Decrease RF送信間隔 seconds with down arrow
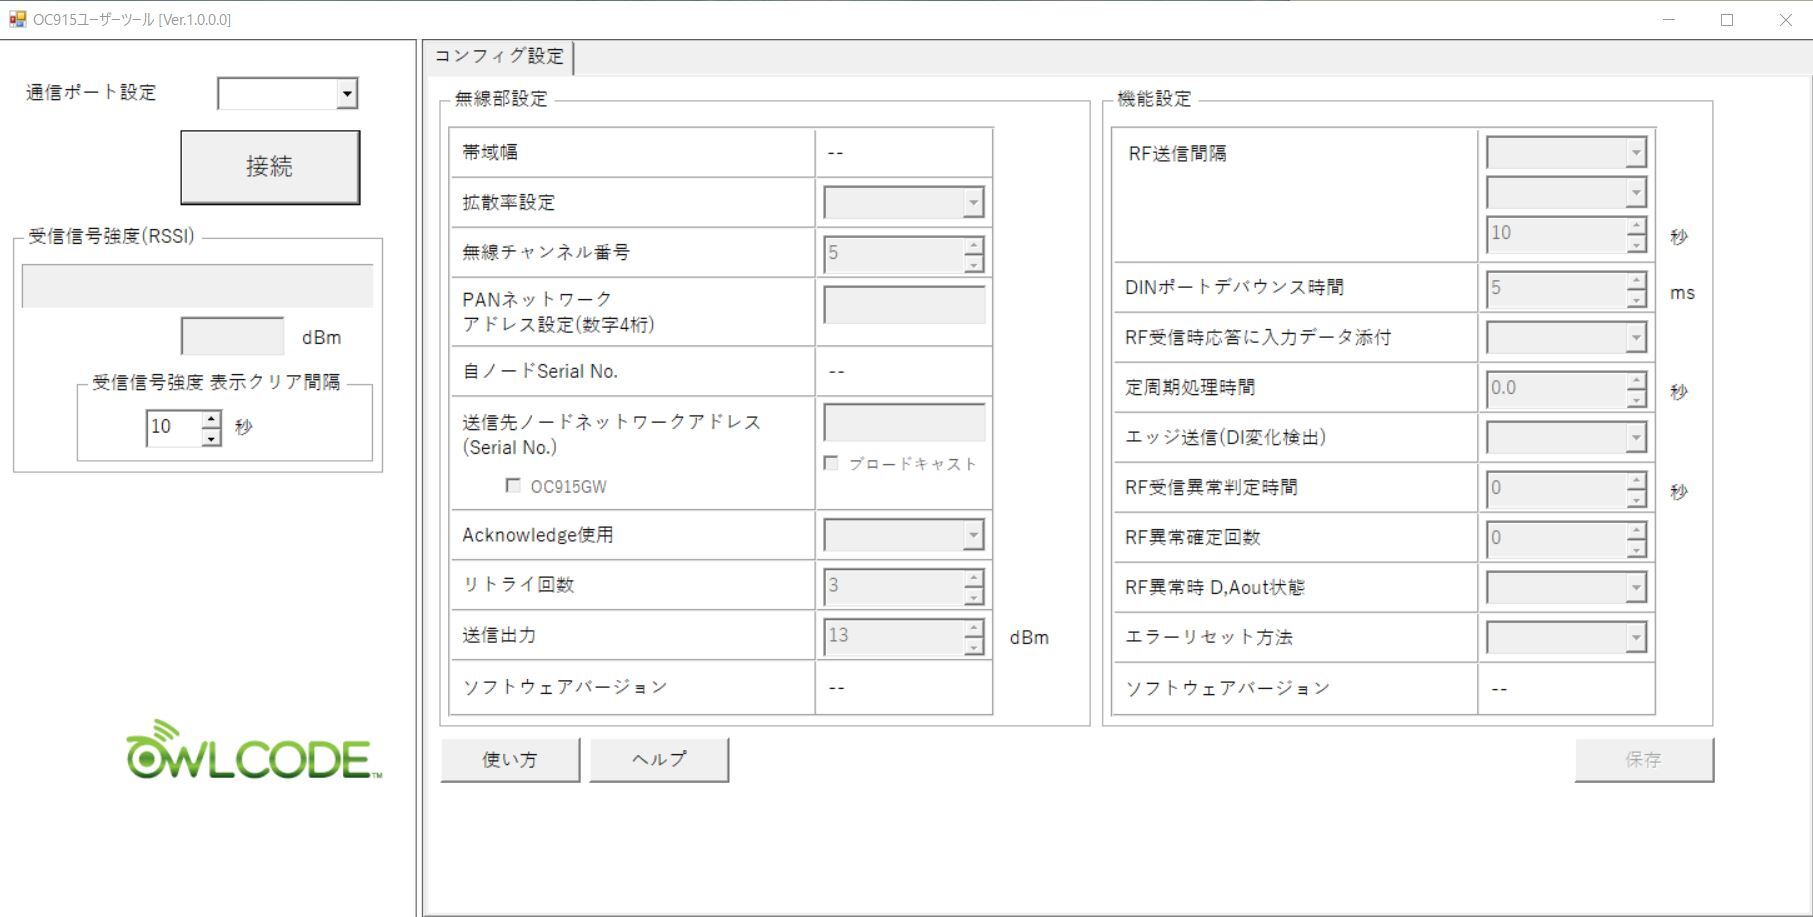This screenshot has height=917, width=1813. [x=1637, y=244]
